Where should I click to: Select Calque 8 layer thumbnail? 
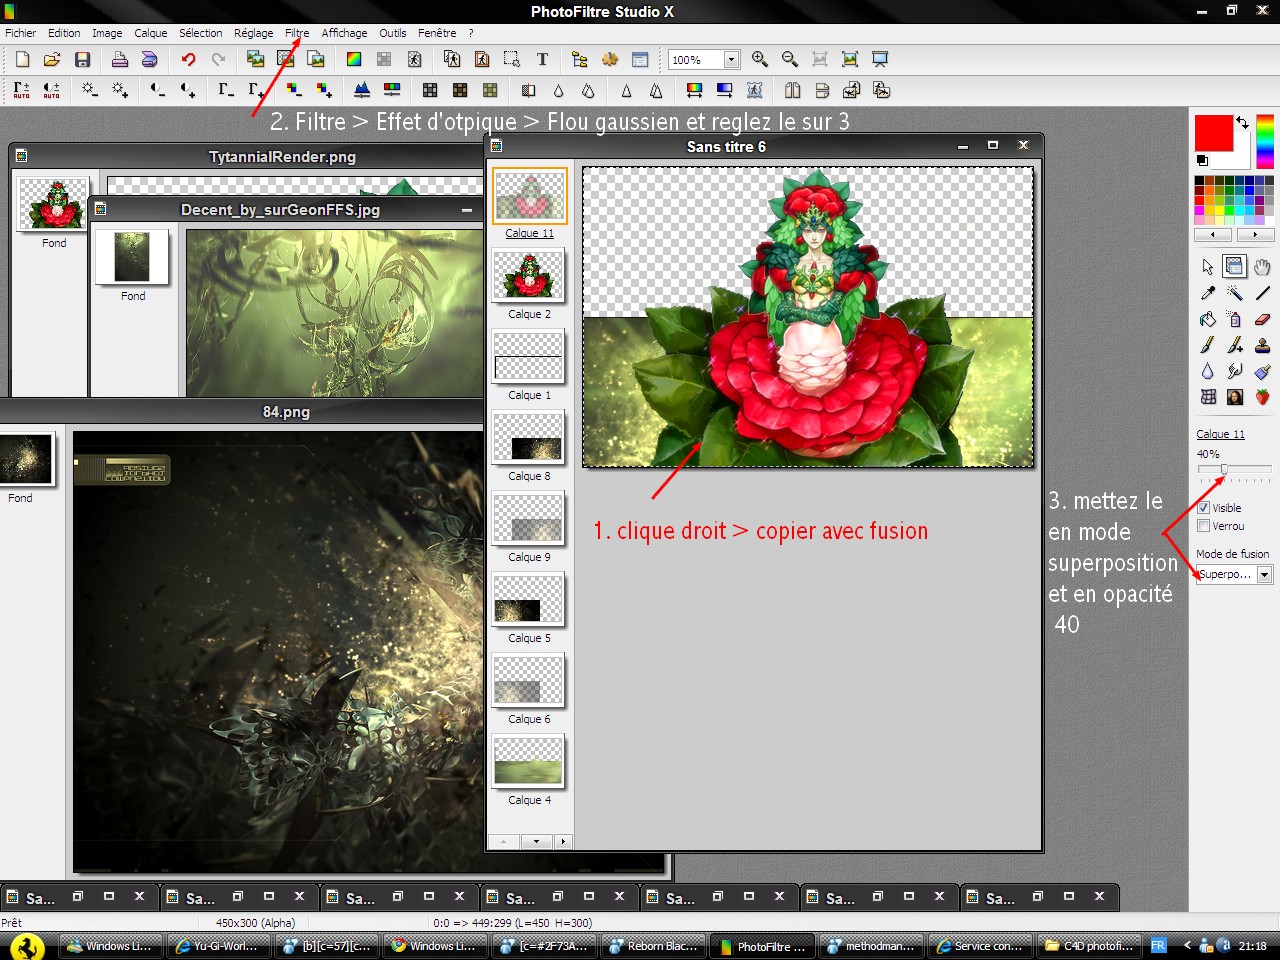[x=529, y=437]
